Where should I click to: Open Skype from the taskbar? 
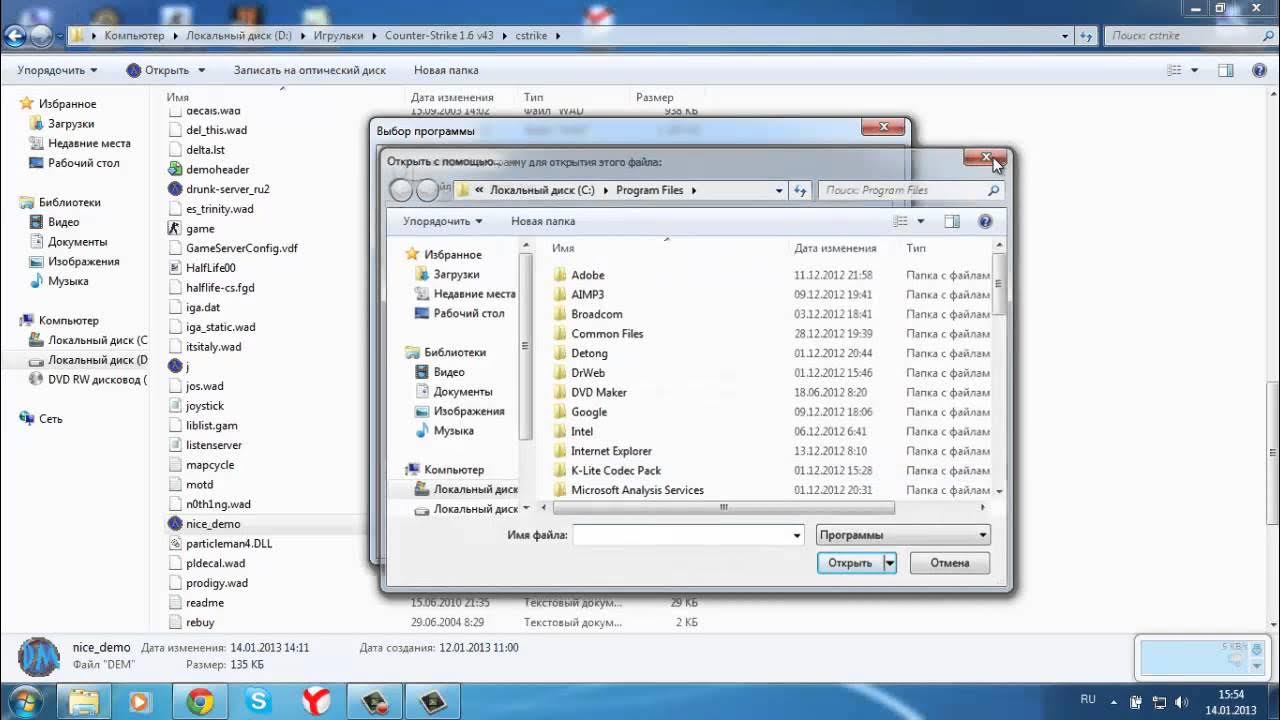point(258,701)
